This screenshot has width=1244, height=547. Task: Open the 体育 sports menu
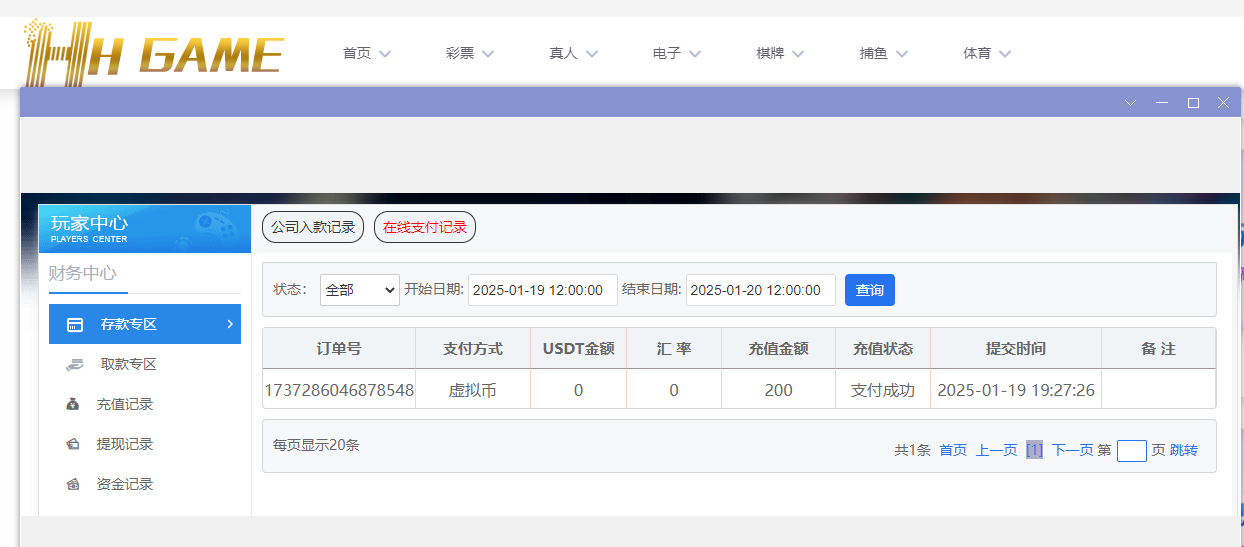pos(986,54)
